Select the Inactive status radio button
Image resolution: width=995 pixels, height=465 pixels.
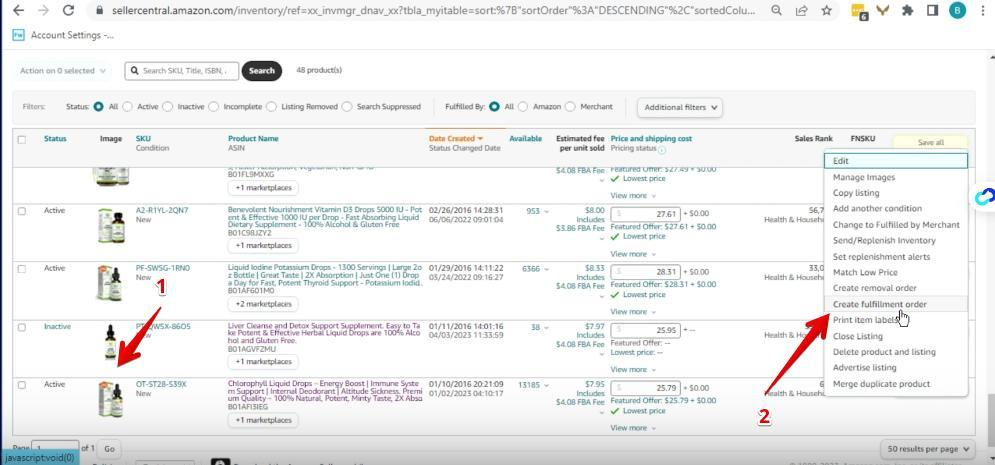point(168,107)
